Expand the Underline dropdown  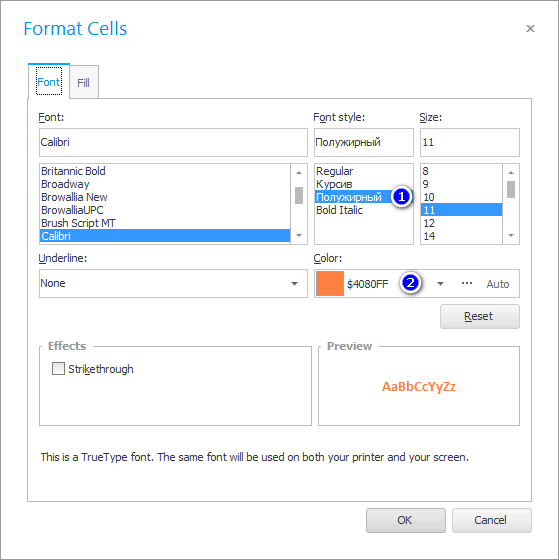coord(294,284)
